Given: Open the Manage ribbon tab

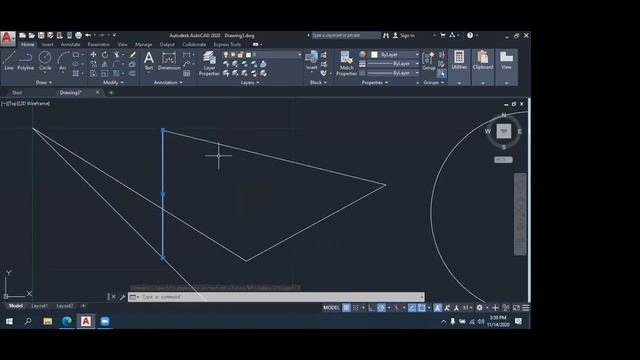Looking at the screenshot, I should pyautogui.click(x=143, y=44).
